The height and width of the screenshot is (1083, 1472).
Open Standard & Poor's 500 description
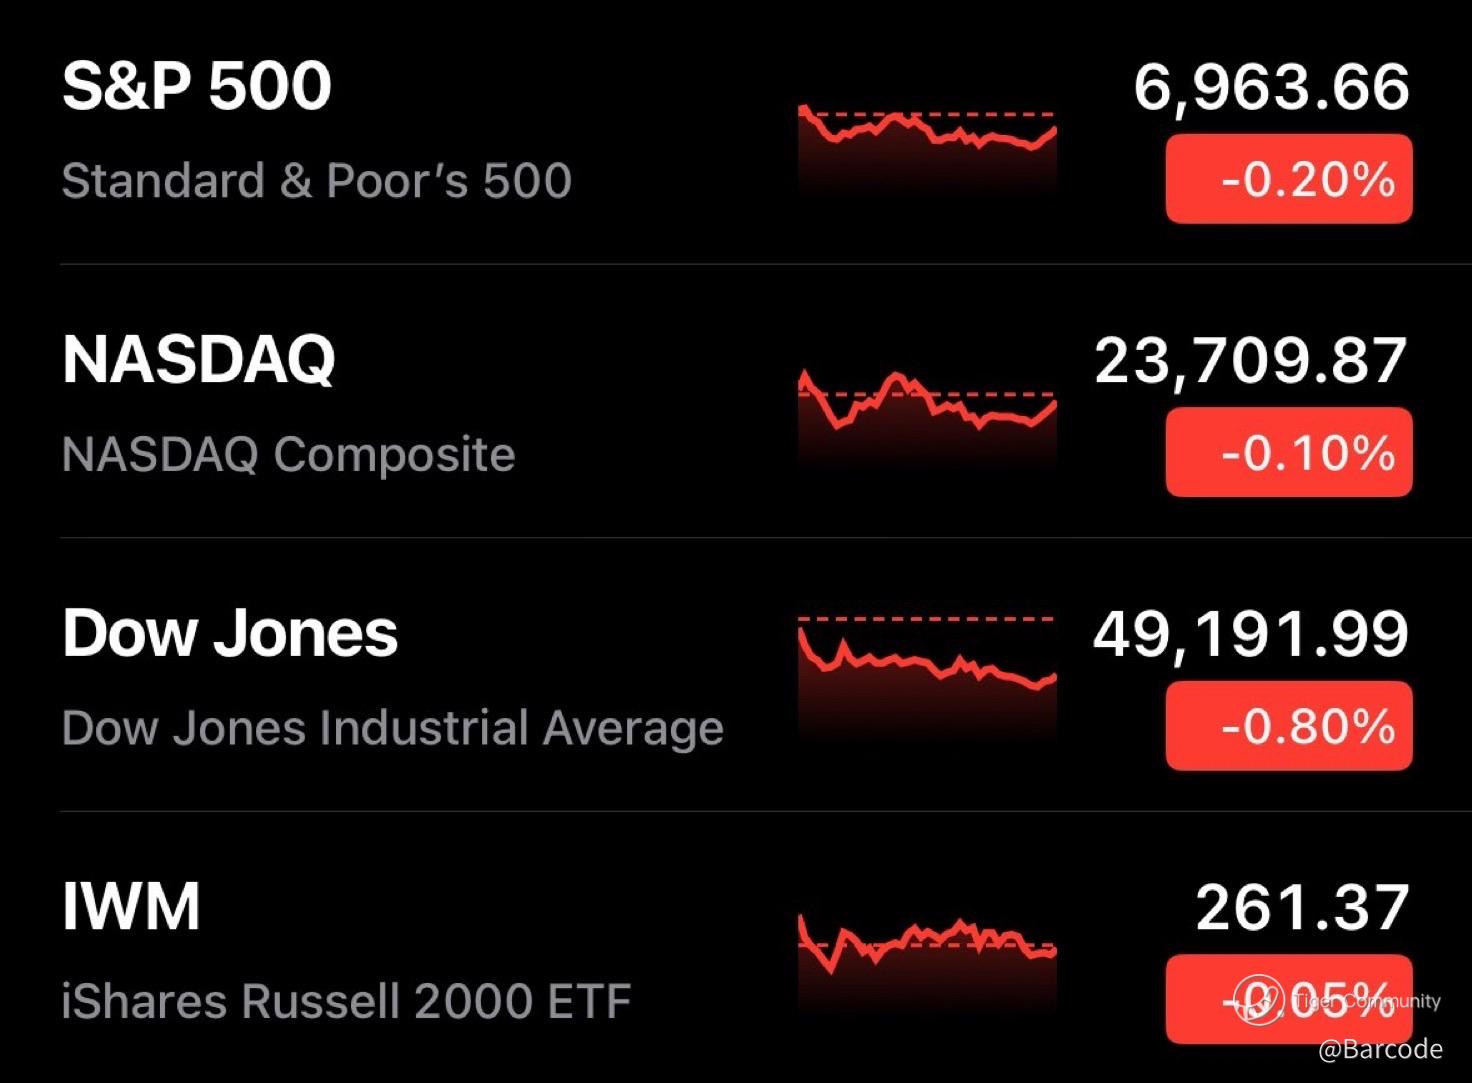pyautogui.click(x=316, y=181)
